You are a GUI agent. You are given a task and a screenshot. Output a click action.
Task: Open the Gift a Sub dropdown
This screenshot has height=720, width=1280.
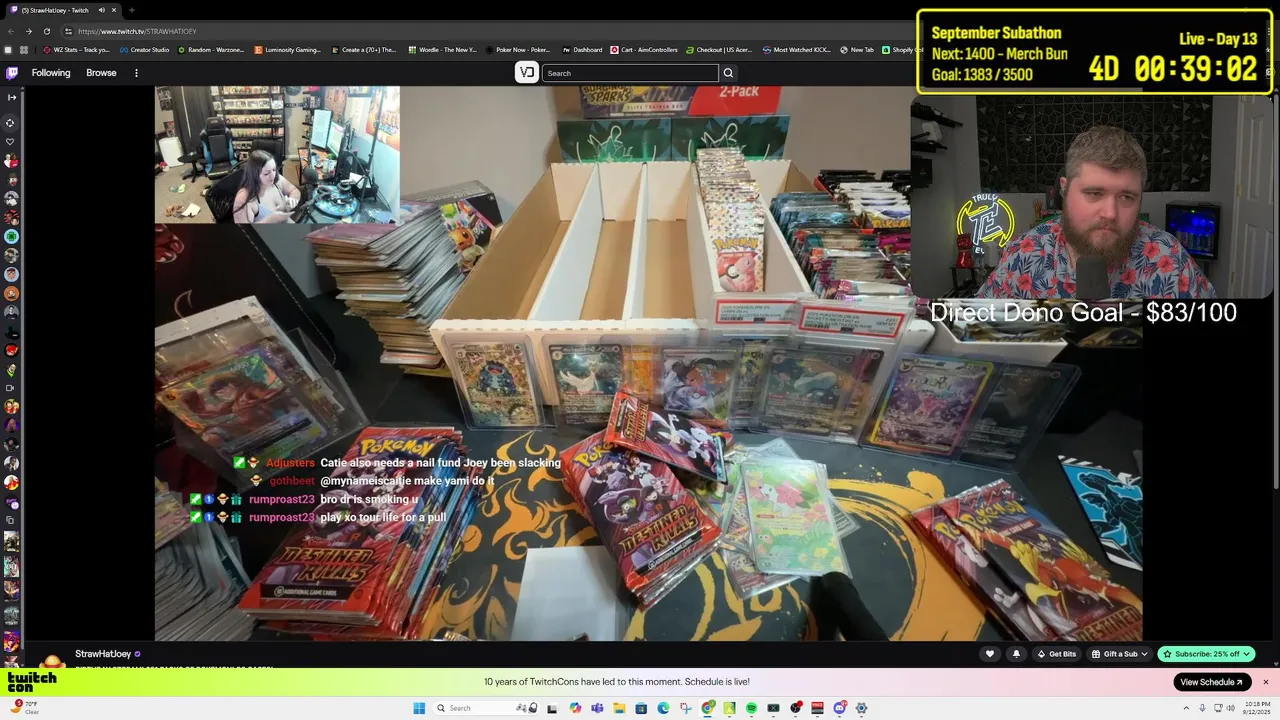1120,654
